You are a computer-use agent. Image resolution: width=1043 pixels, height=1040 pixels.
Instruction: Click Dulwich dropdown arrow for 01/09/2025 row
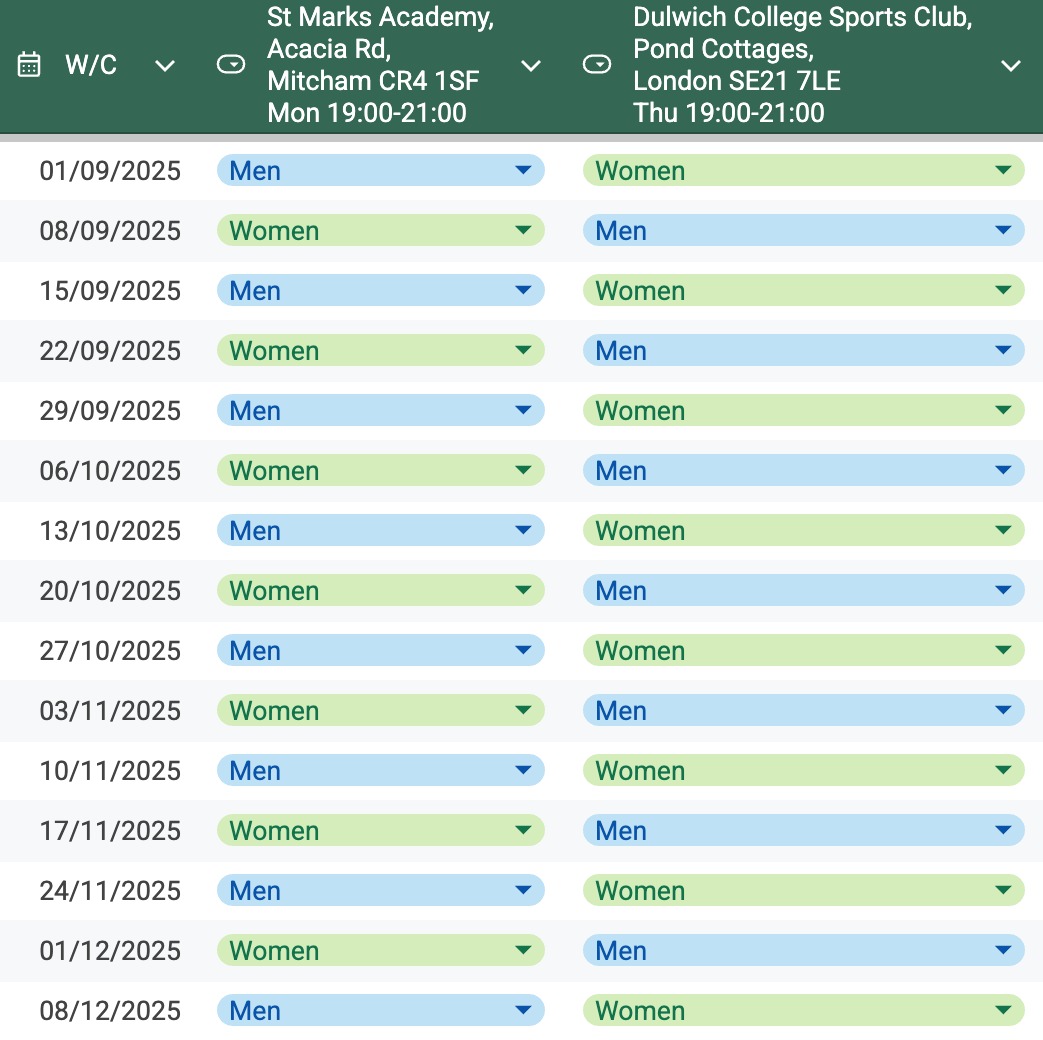coord(1003,171)
